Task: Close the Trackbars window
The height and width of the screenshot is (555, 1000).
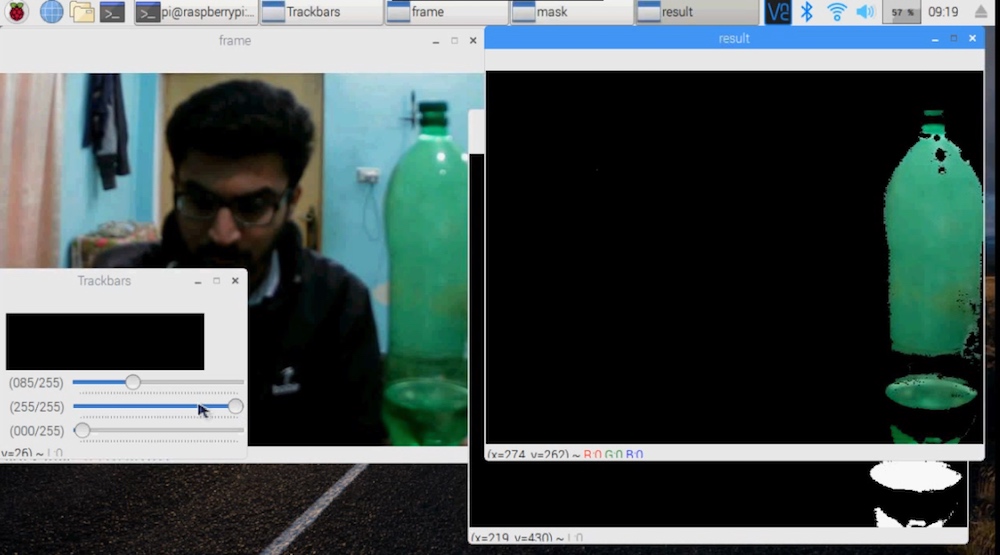Action: pos(235,281)
